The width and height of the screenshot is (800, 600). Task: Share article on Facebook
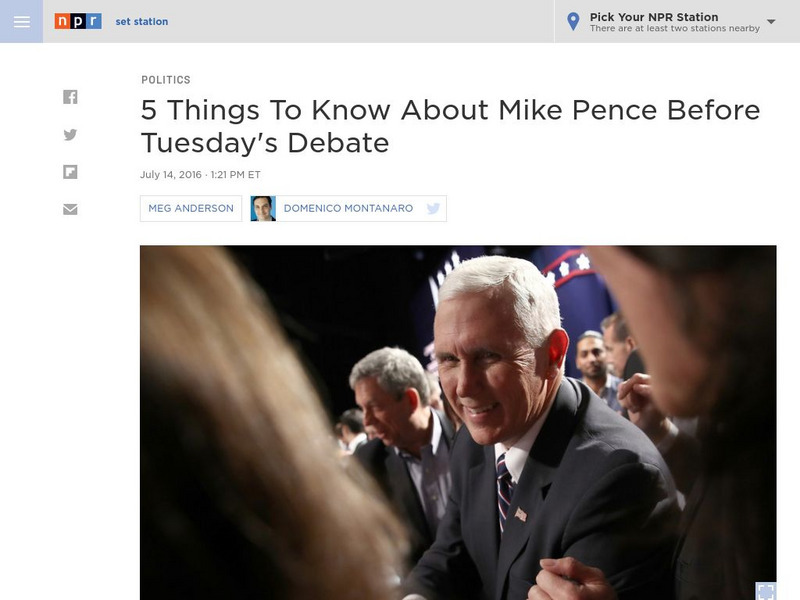tap(70, 97)
